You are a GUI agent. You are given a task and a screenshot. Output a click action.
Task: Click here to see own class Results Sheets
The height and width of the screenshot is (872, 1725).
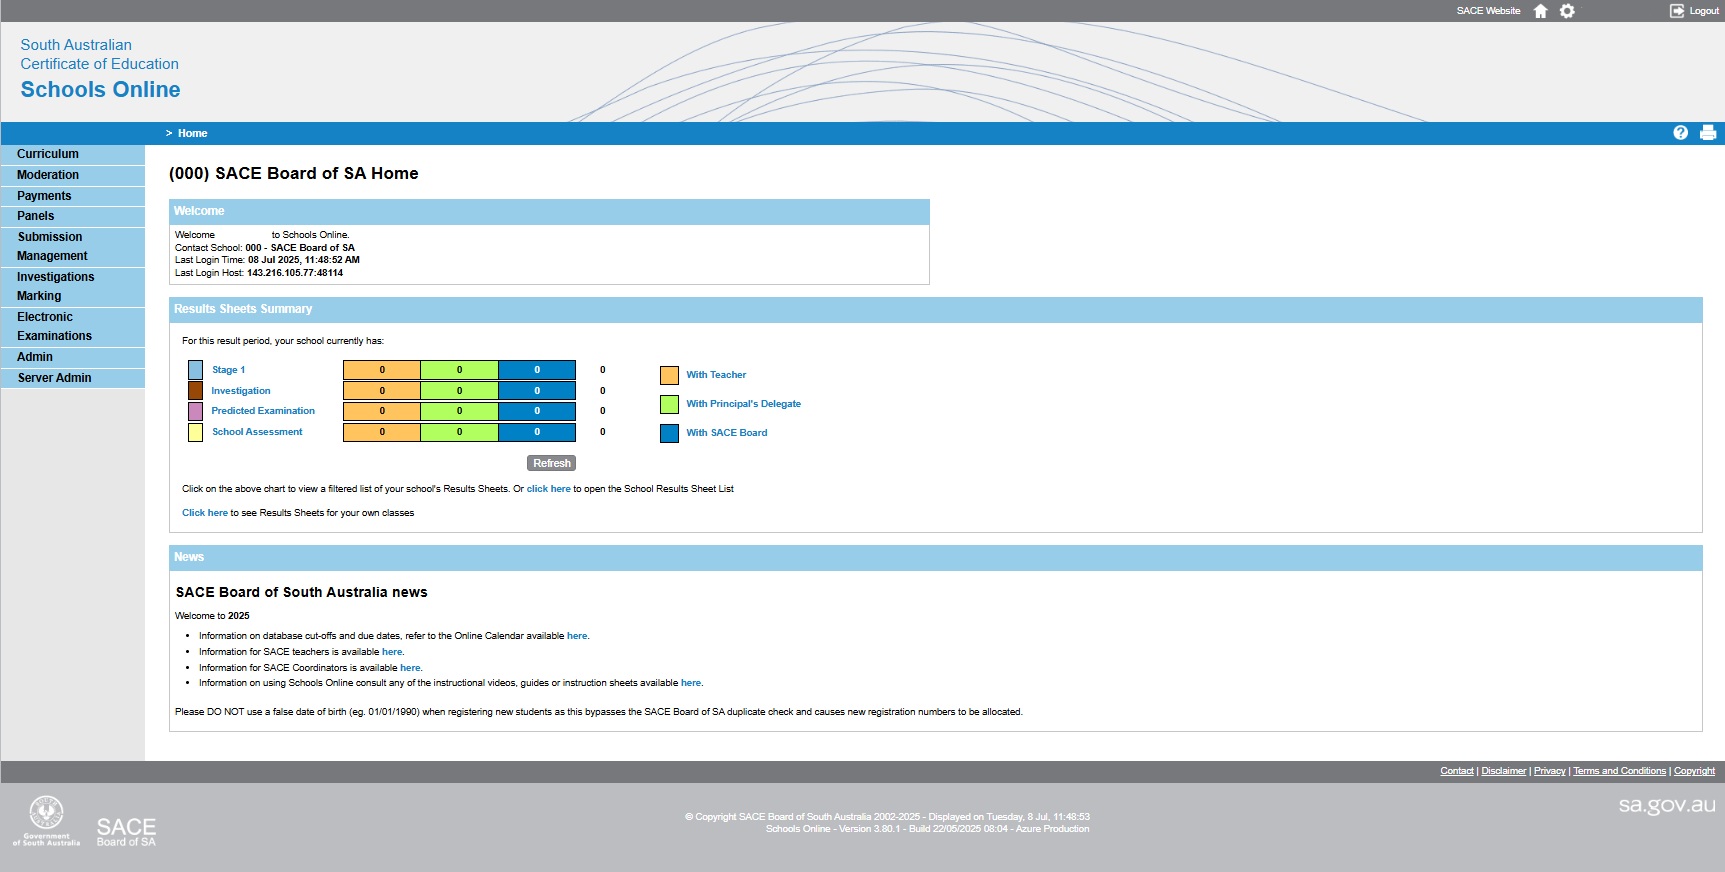coord(205,513)
